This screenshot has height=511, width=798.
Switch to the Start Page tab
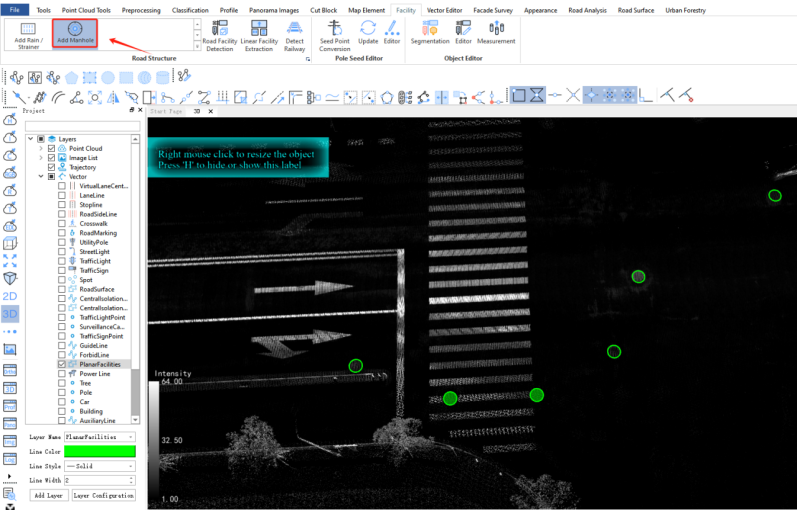coord(166,111)
